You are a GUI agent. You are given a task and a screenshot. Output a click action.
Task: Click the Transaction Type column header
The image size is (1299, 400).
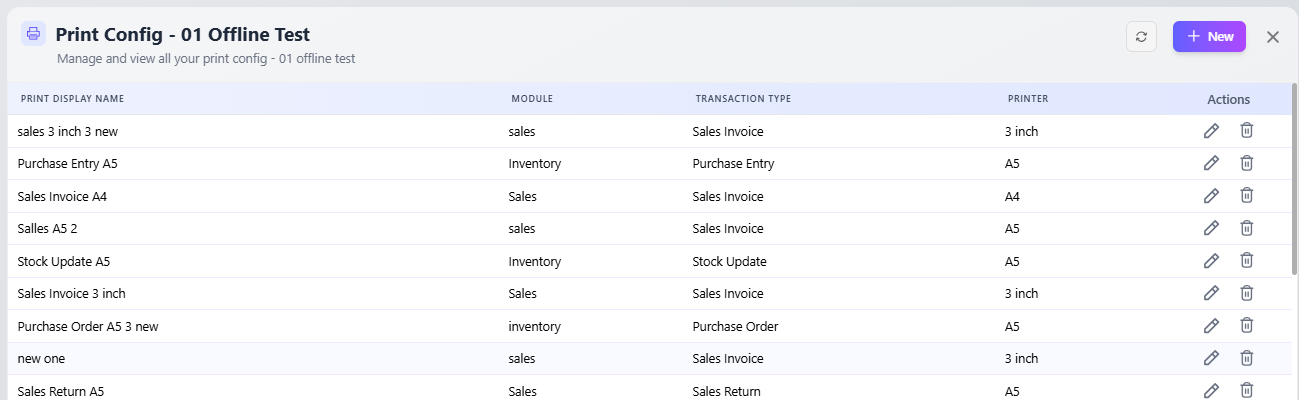pyautogui.click(x=743, y=99)
